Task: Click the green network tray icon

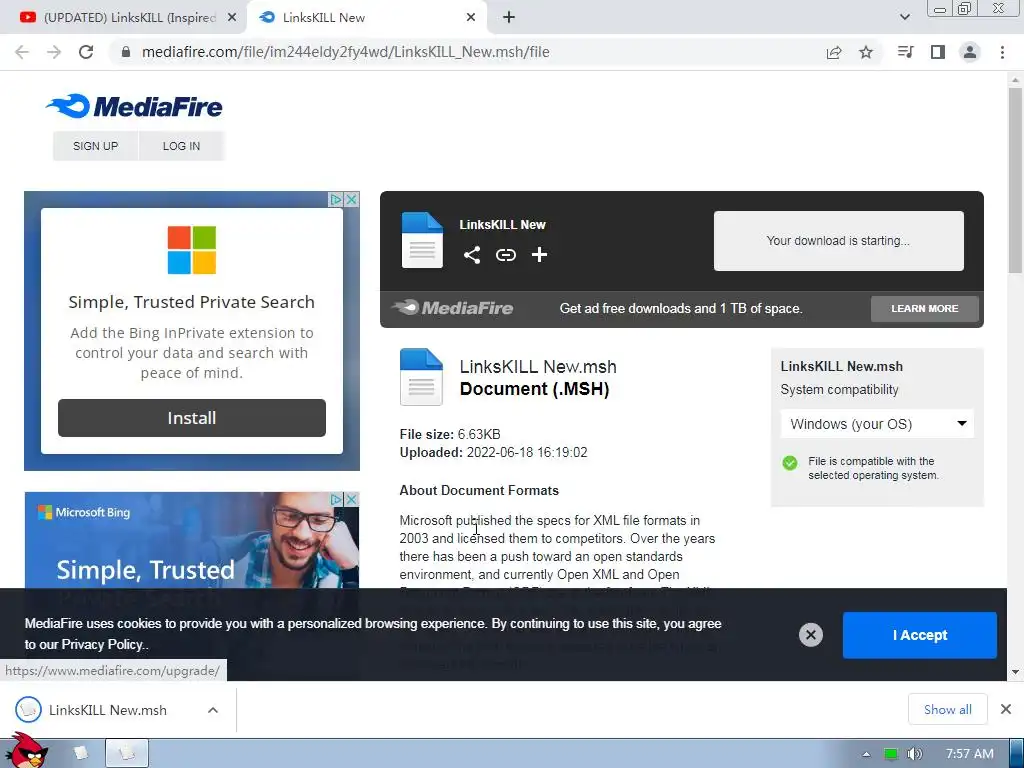Action: (x=891, y=754)
